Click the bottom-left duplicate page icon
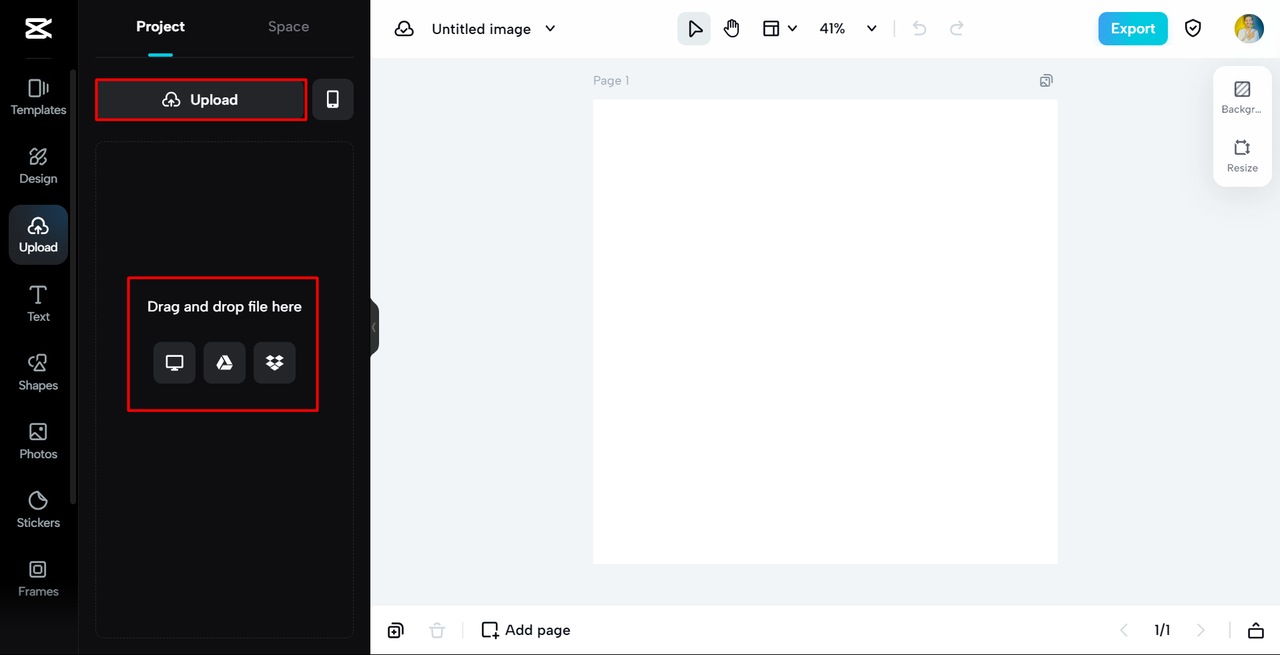 (x=396, y=630)
